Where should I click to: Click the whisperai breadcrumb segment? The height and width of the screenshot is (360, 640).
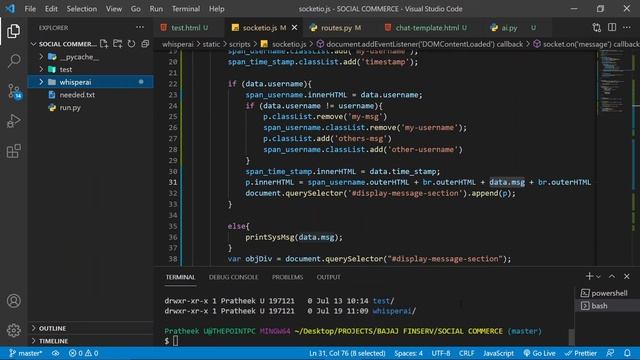[178, 44]
